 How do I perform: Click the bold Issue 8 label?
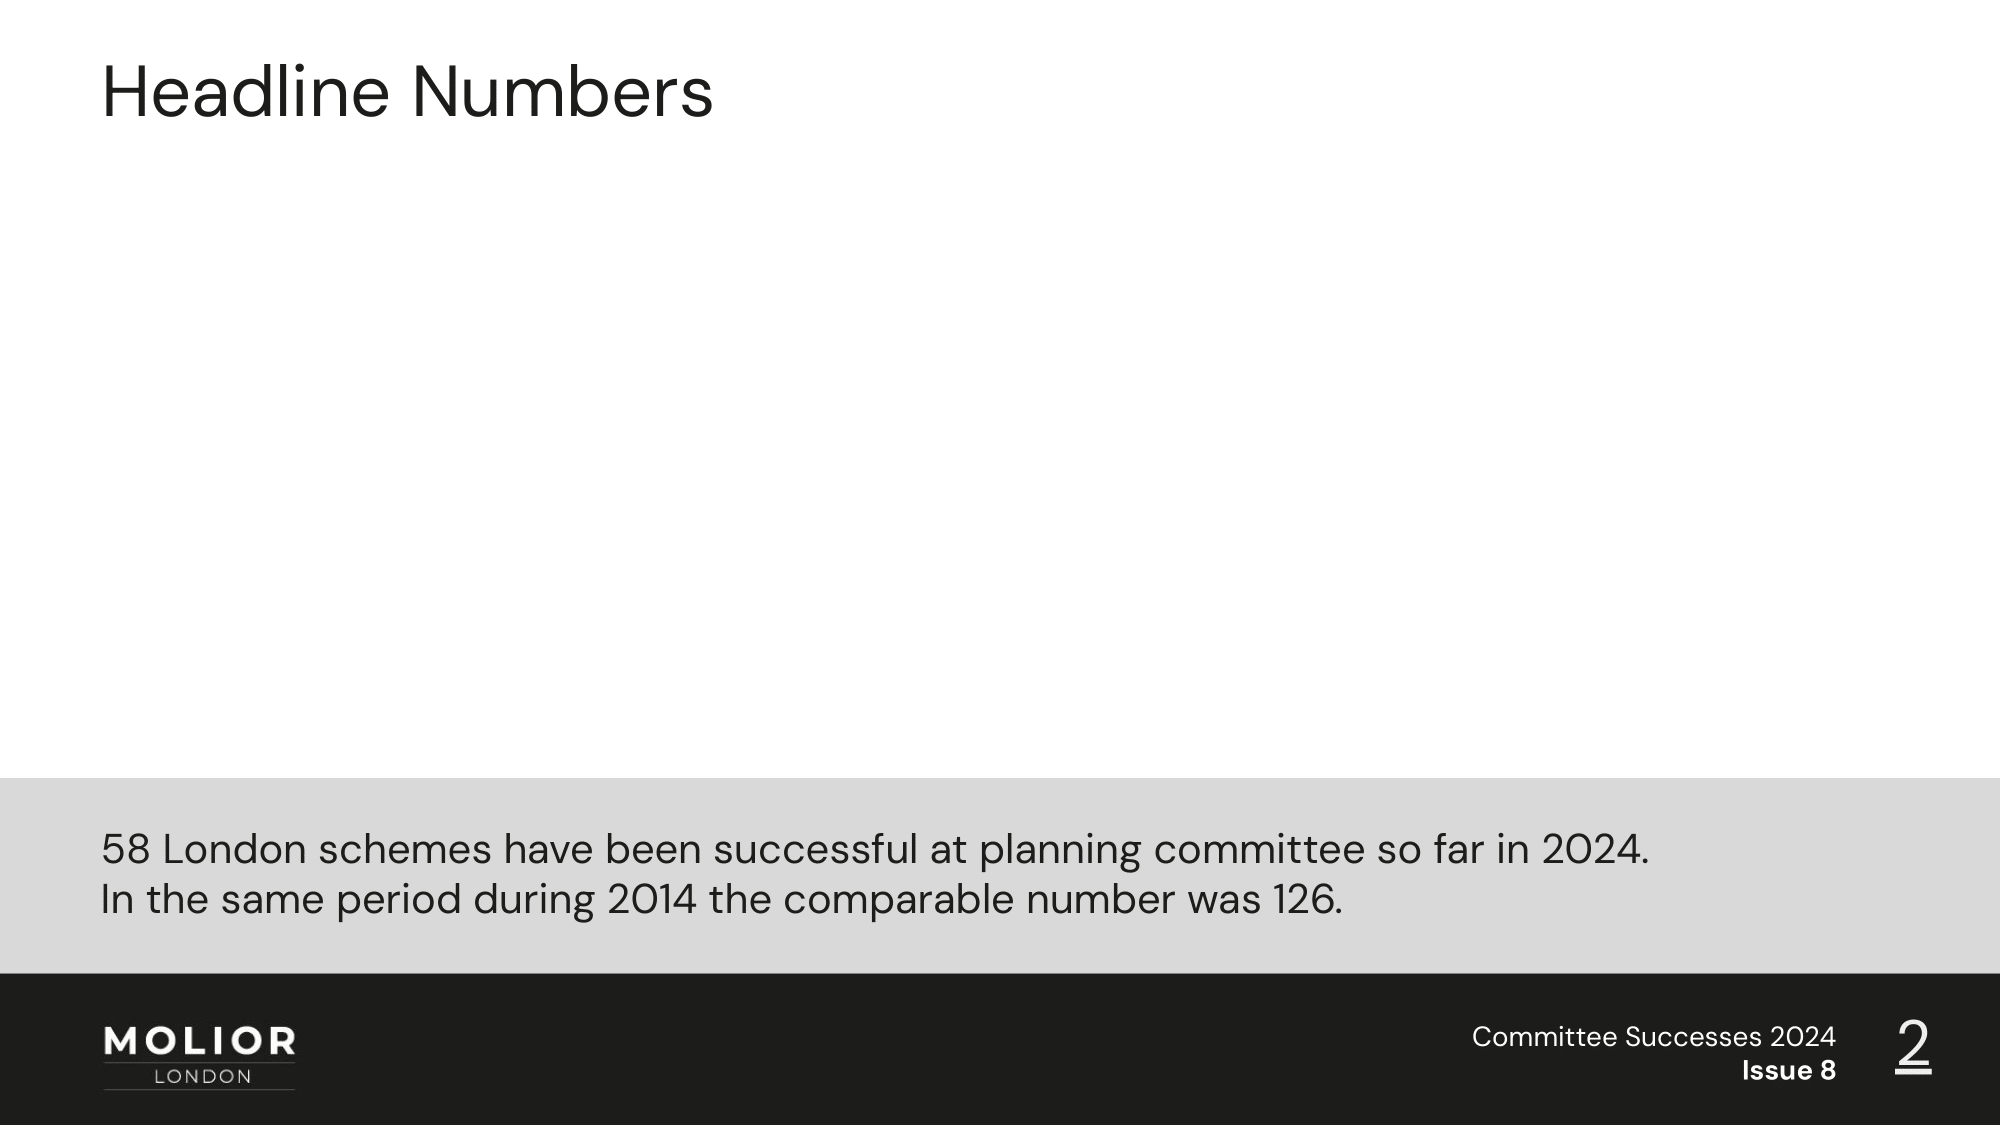[x=1789, y=1071]
